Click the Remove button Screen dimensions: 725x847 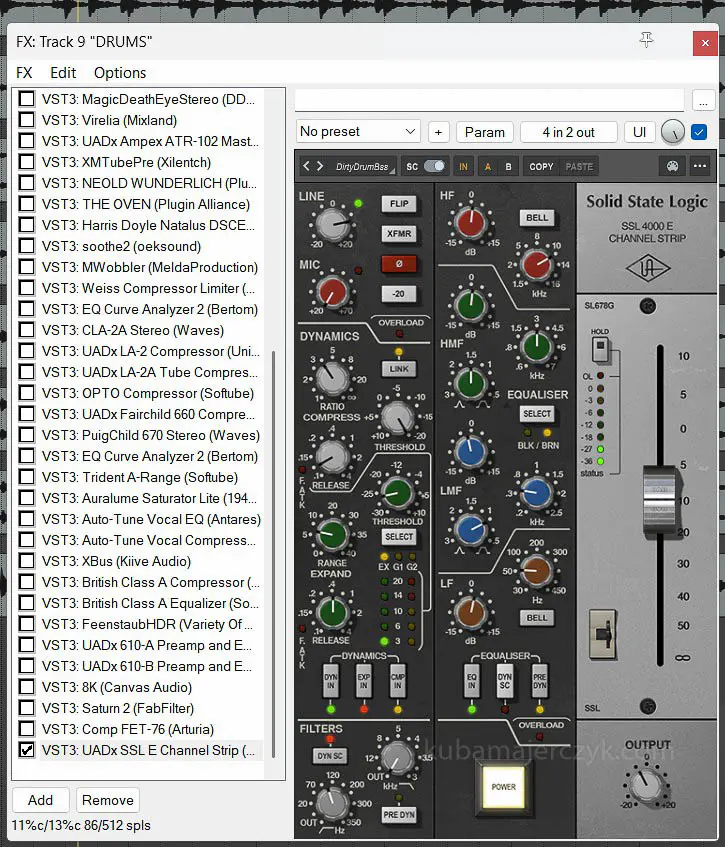pos(108,800)
